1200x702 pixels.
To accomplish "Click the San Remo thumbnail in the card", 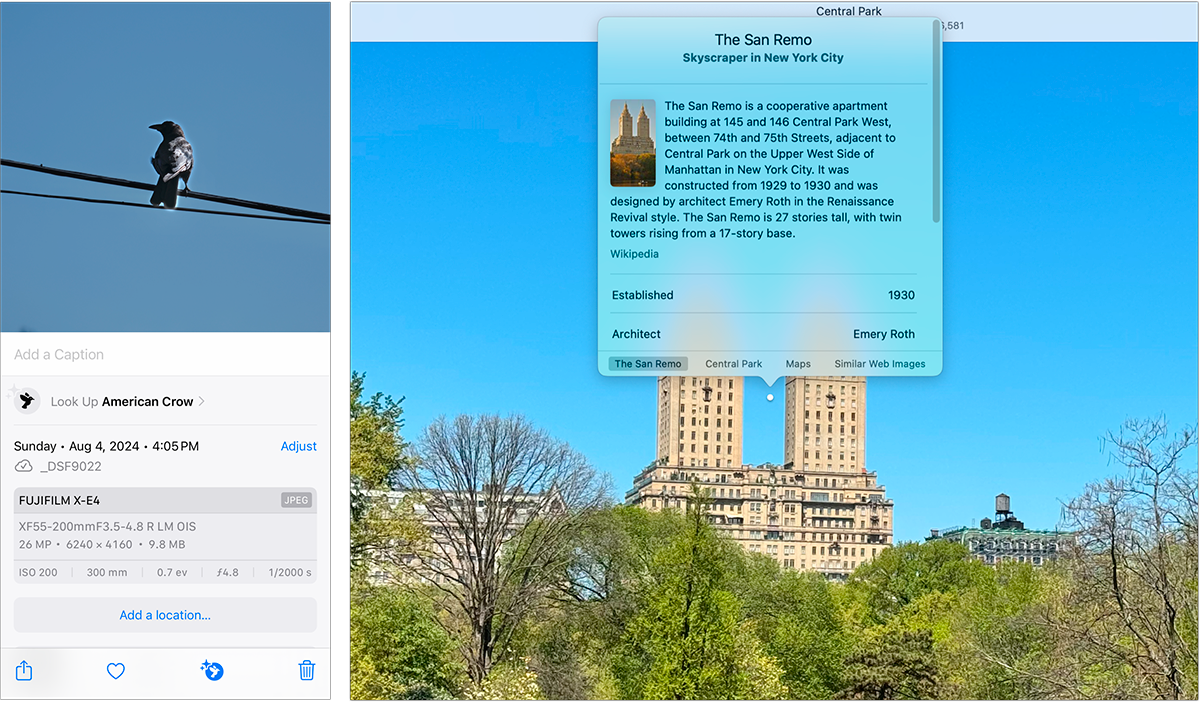I will coord(633,143).
